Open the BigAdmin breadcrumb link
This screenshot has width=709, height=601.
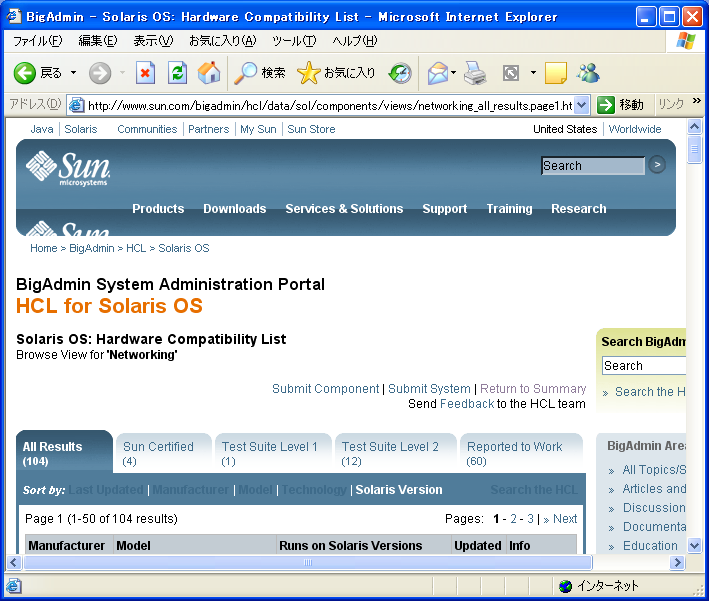point(92,248)
